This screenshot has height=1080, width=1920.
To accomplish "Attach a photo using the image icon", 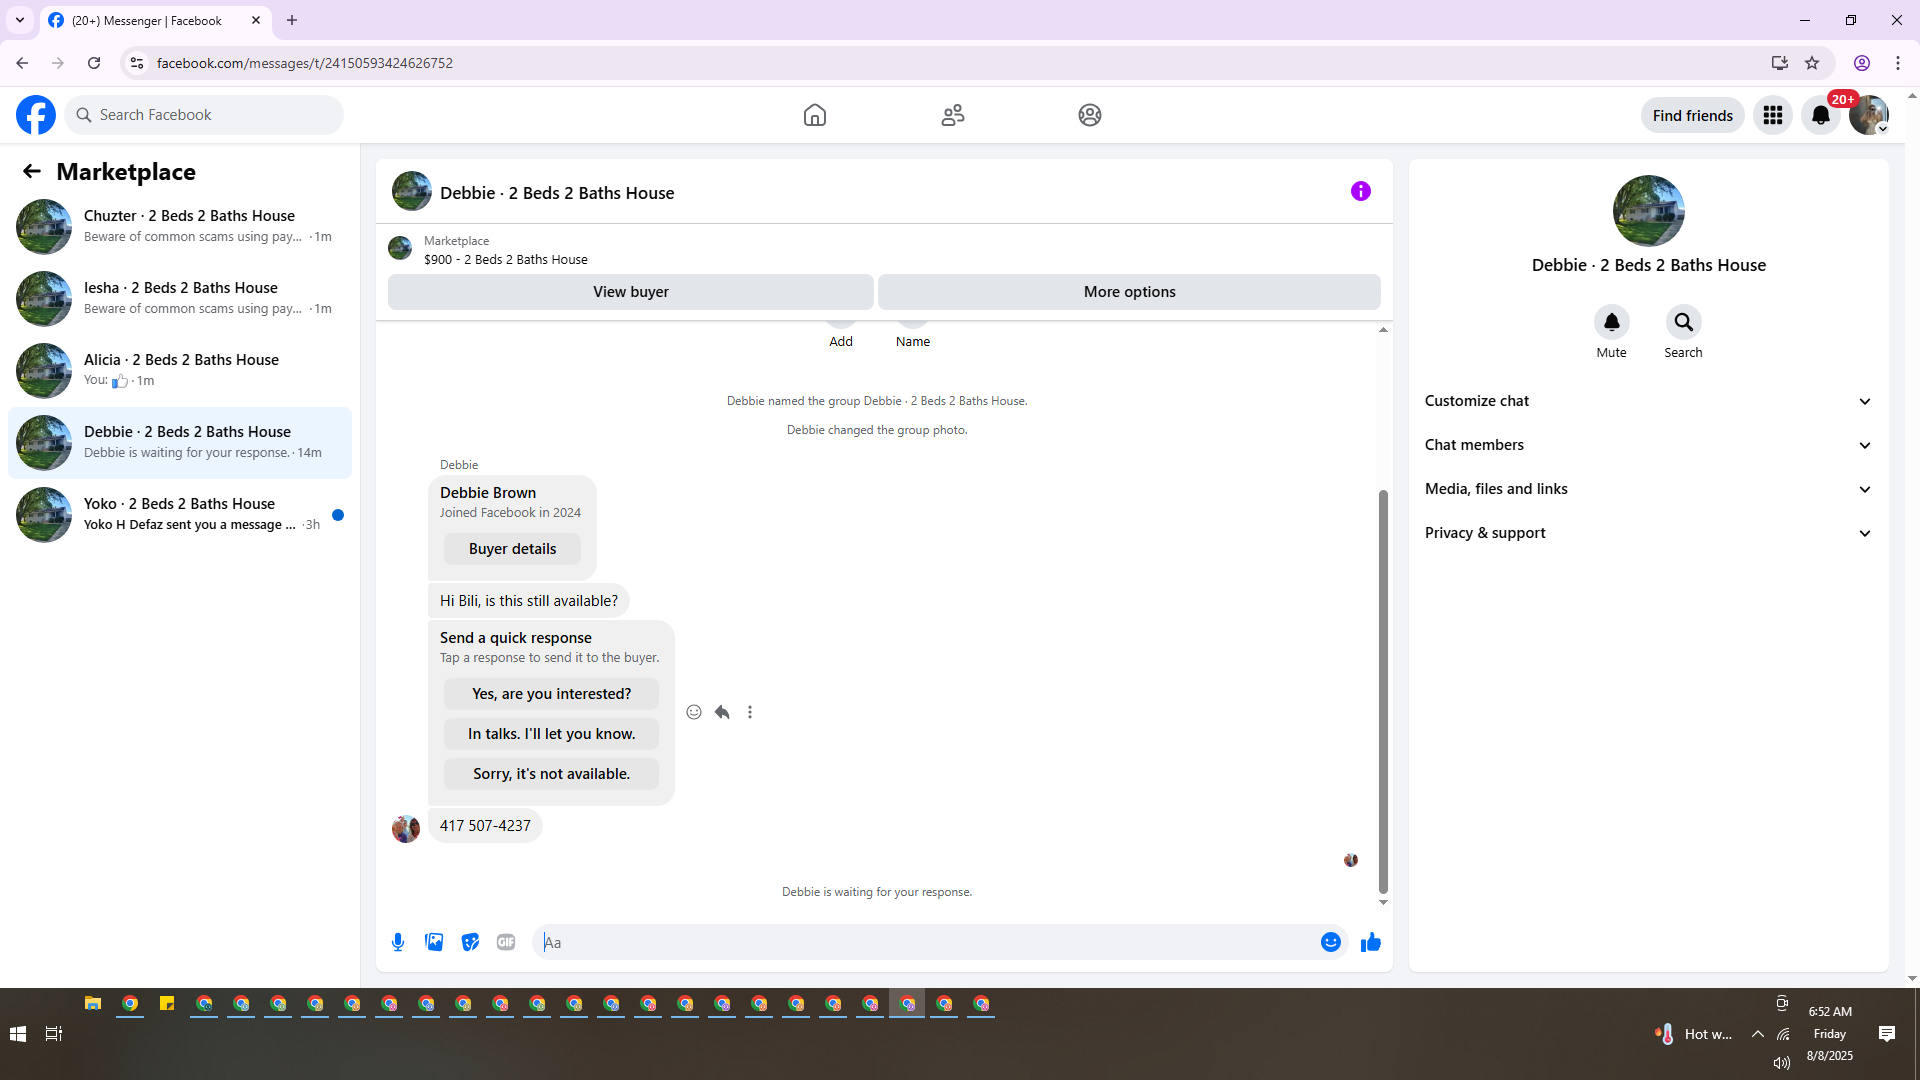I will click(434, 942).
